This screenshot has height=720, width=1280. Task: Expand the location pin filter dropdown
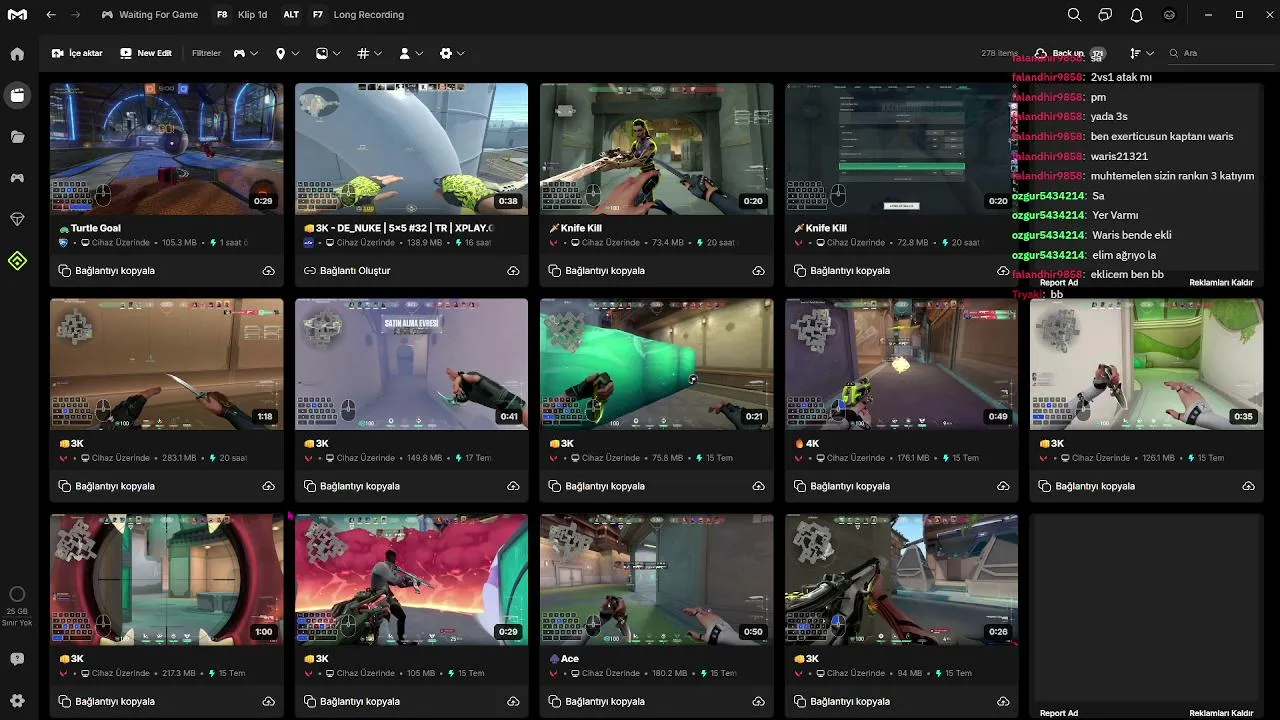coord(286,53)
